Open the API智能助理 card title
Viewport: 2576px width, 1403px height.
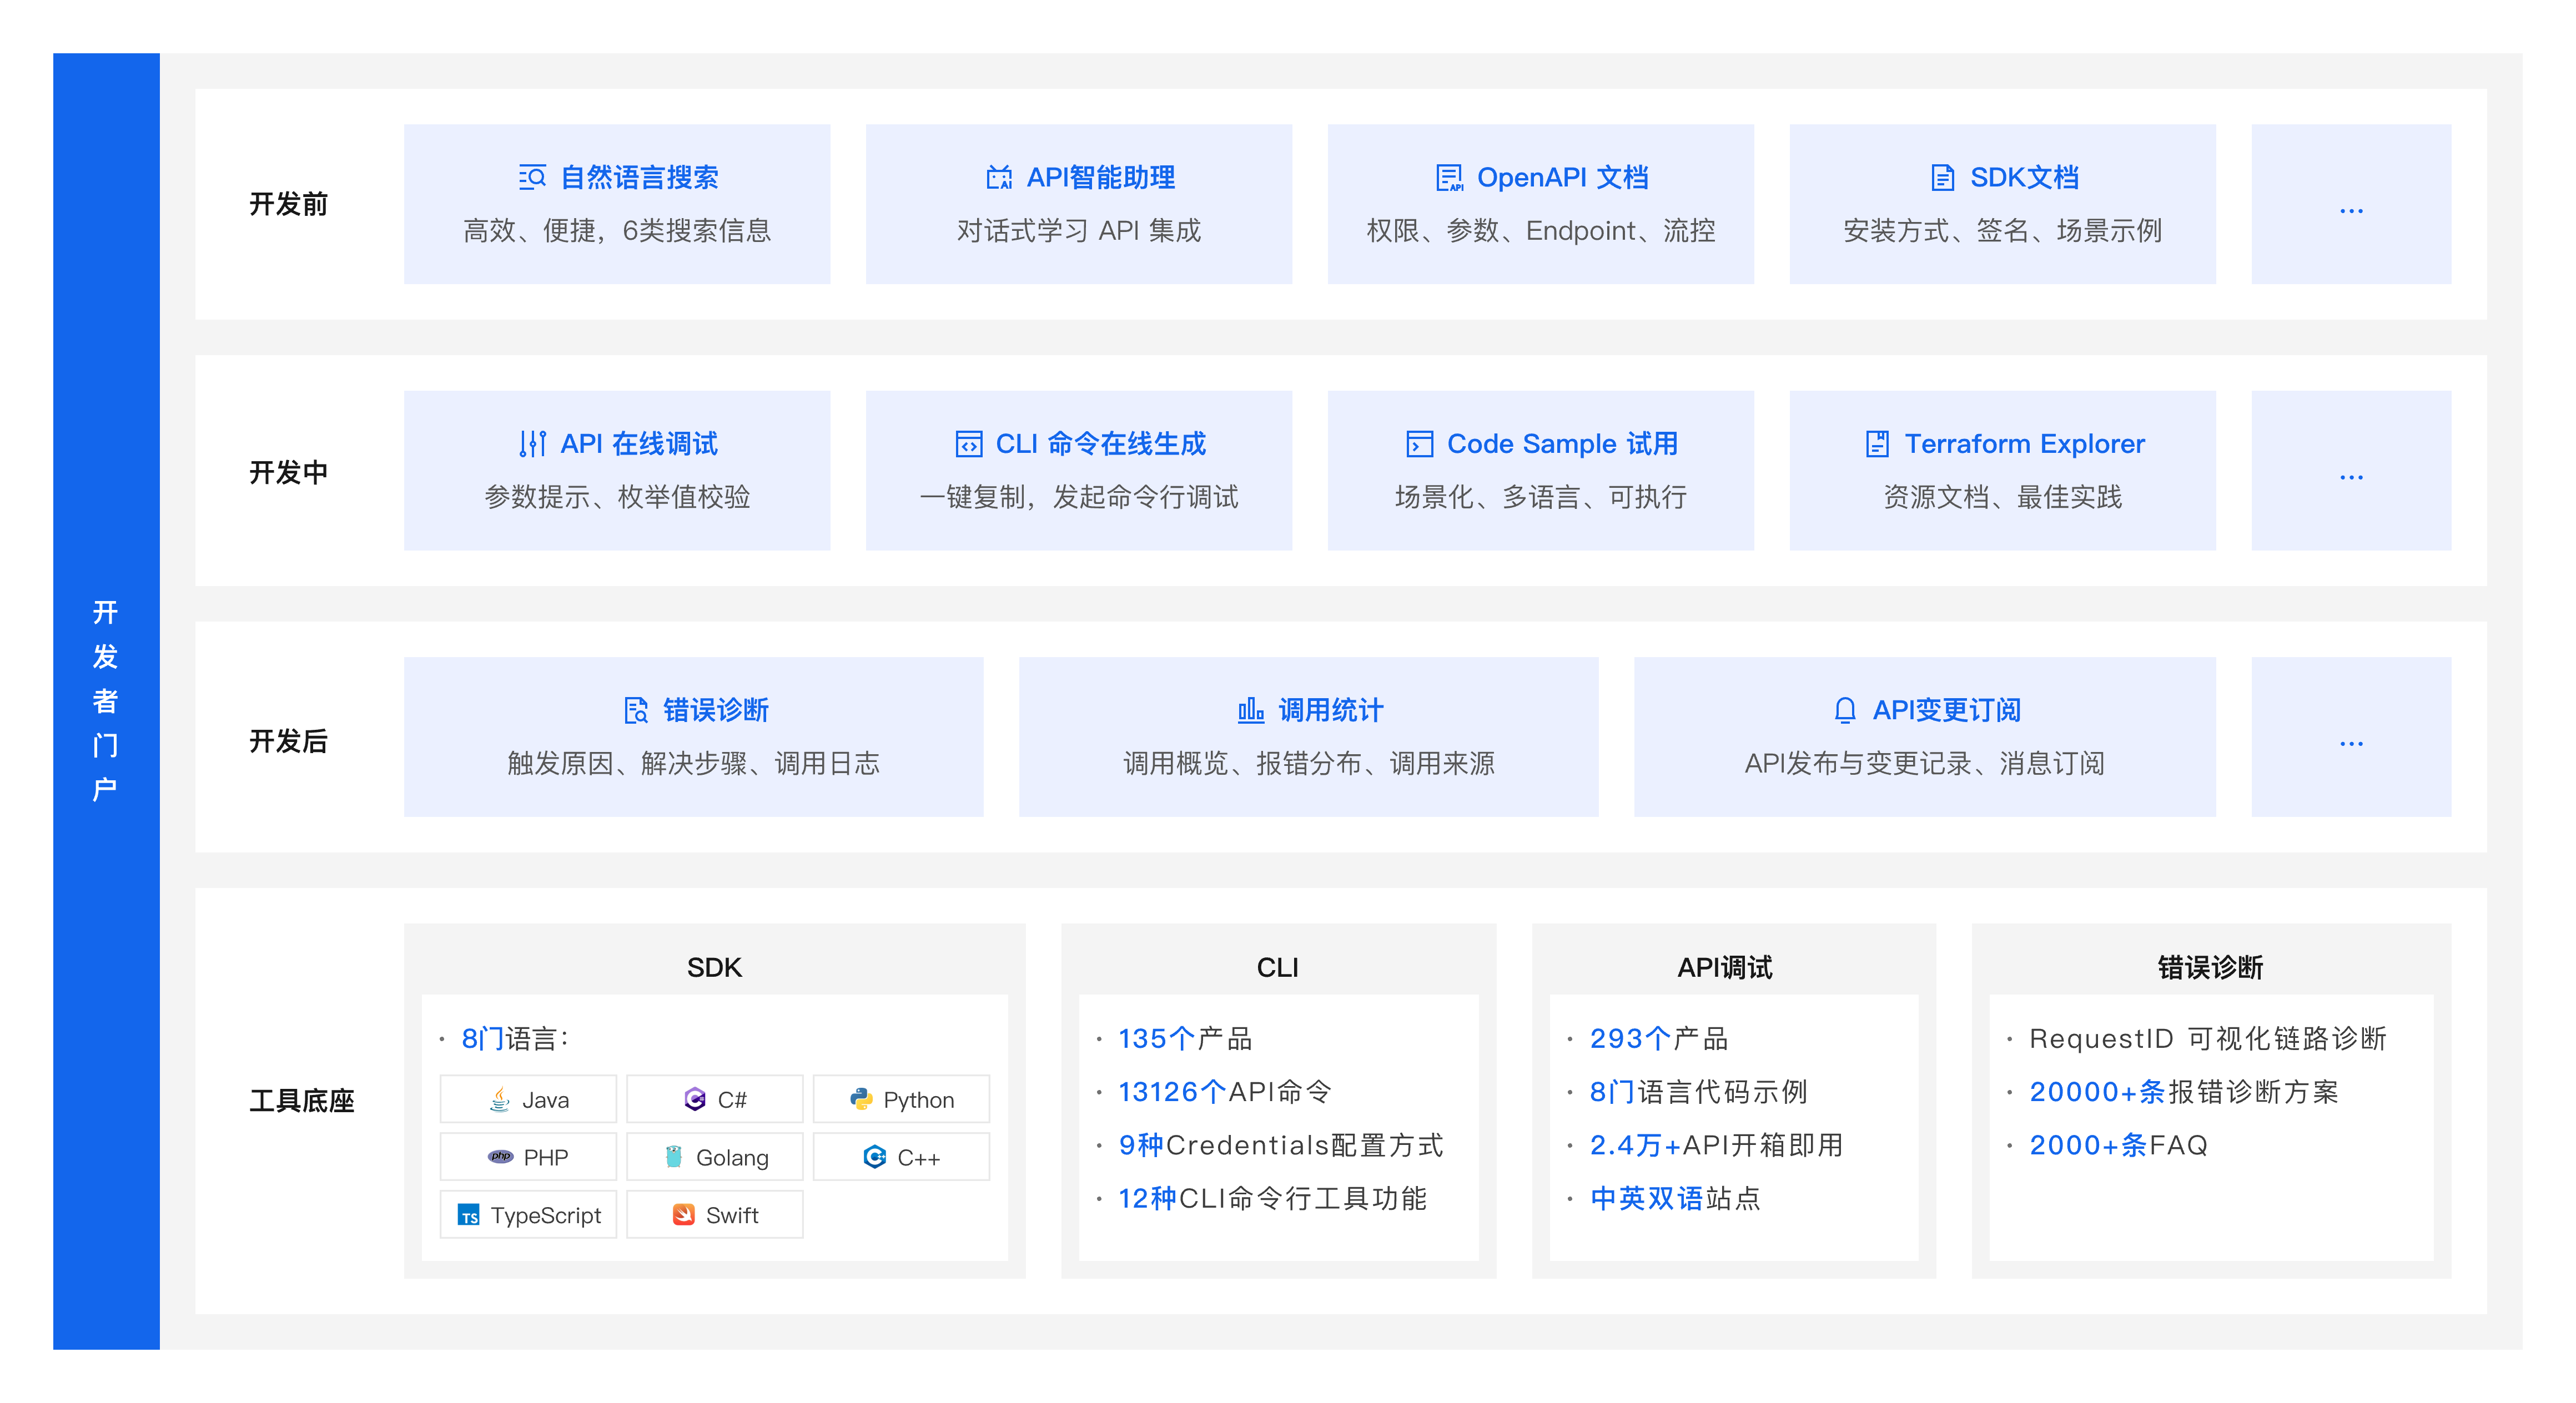pyautogui.click(x=1101, y=177)
